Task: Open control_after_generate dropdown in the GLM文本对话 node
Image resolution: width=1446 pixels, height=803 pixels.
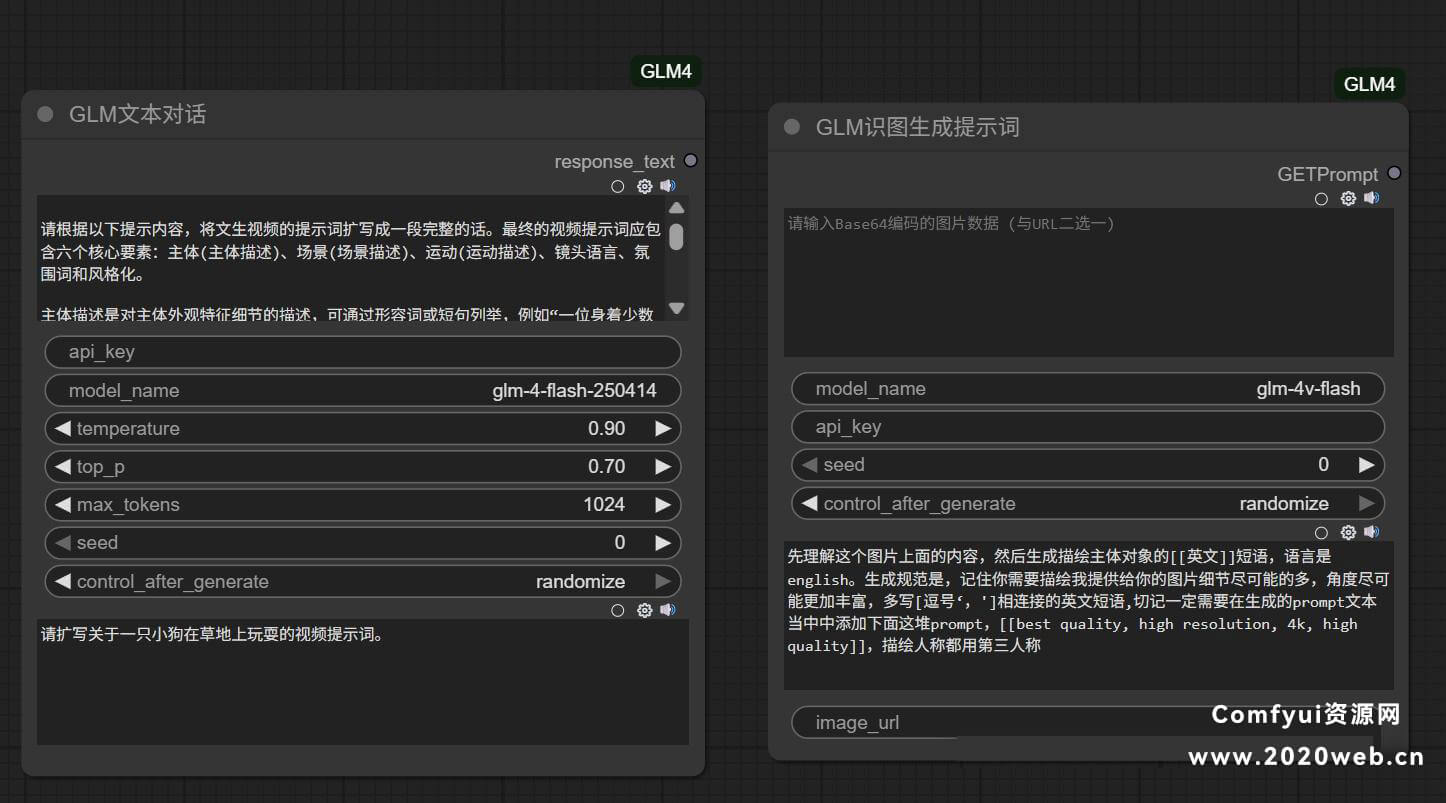Action: click(363, 581)
